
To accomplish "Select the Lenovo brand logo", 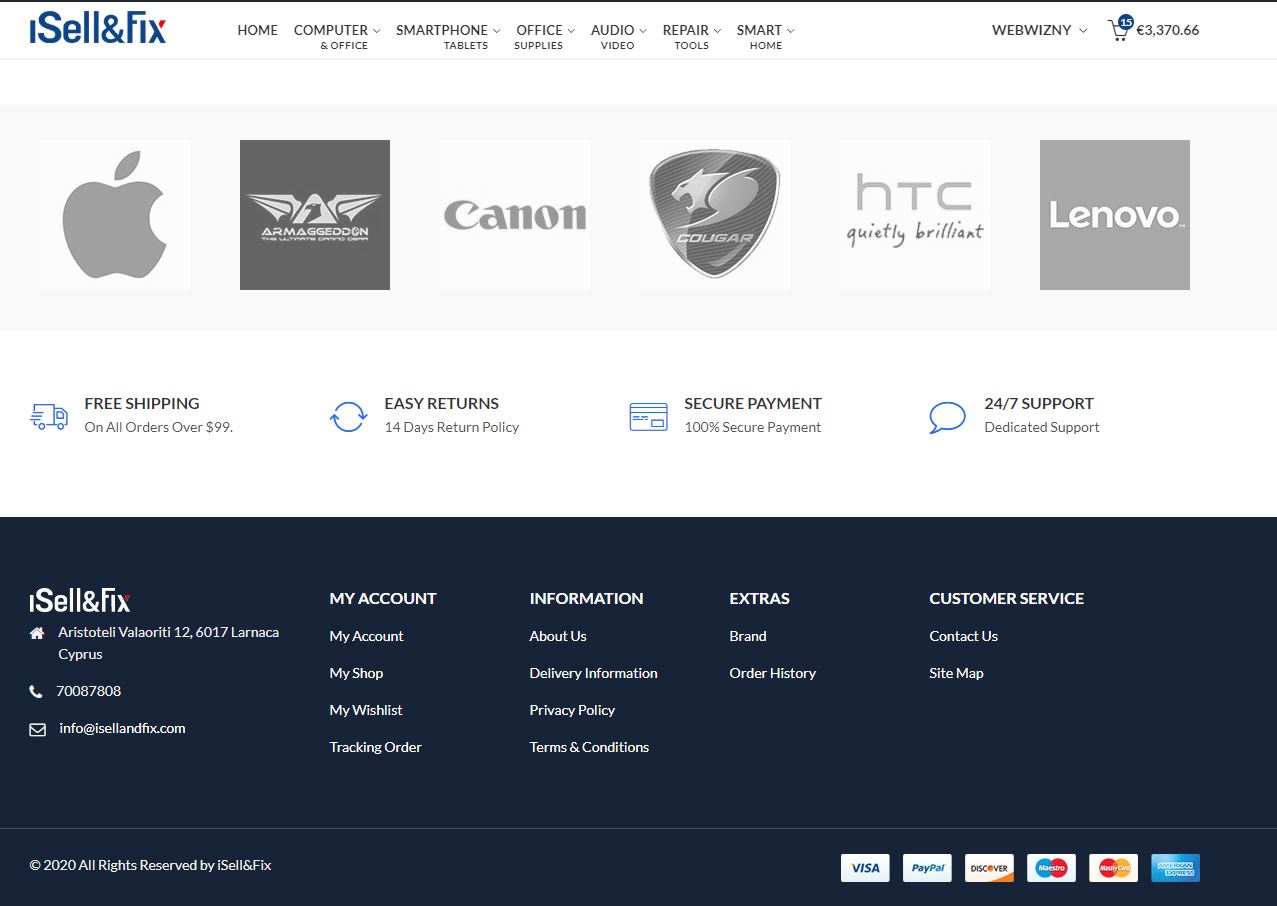I will 1114,215.
